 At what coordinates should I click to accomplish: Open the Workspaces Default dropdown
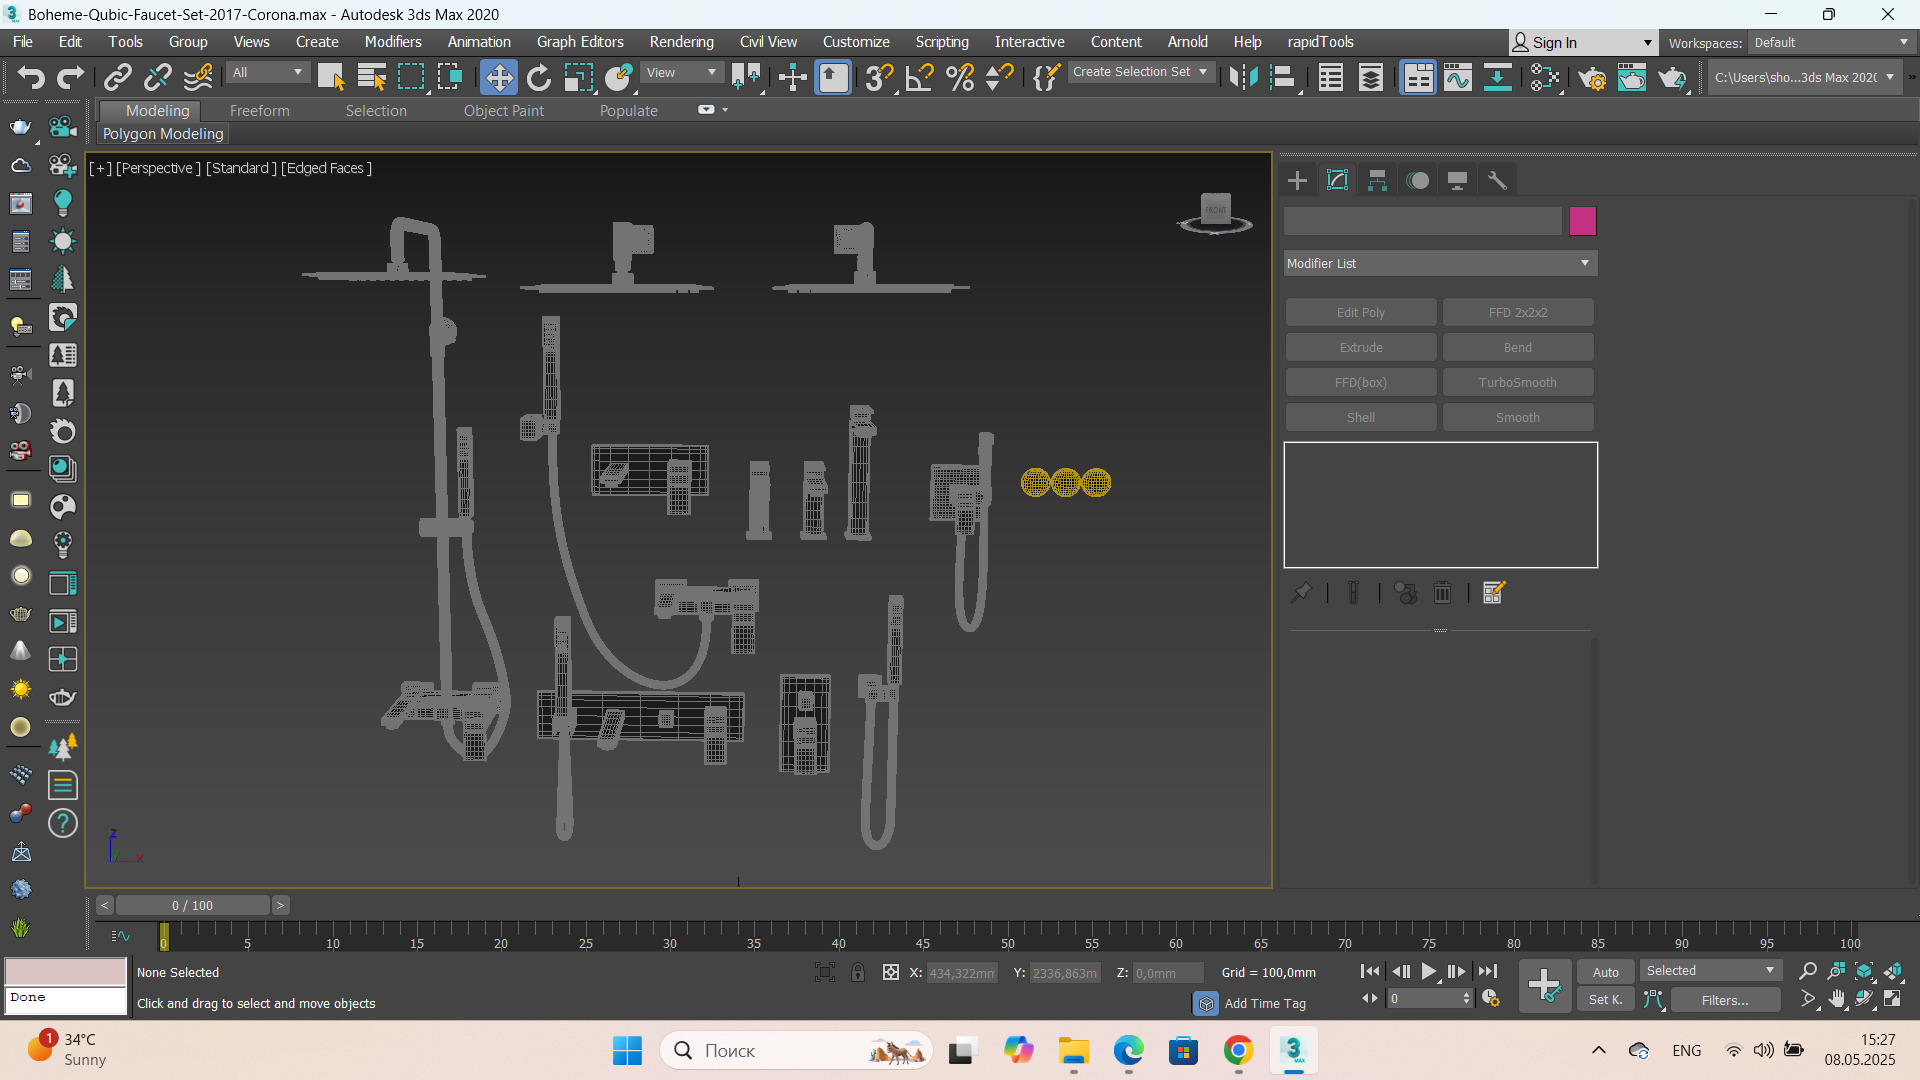click(1831, 43)
